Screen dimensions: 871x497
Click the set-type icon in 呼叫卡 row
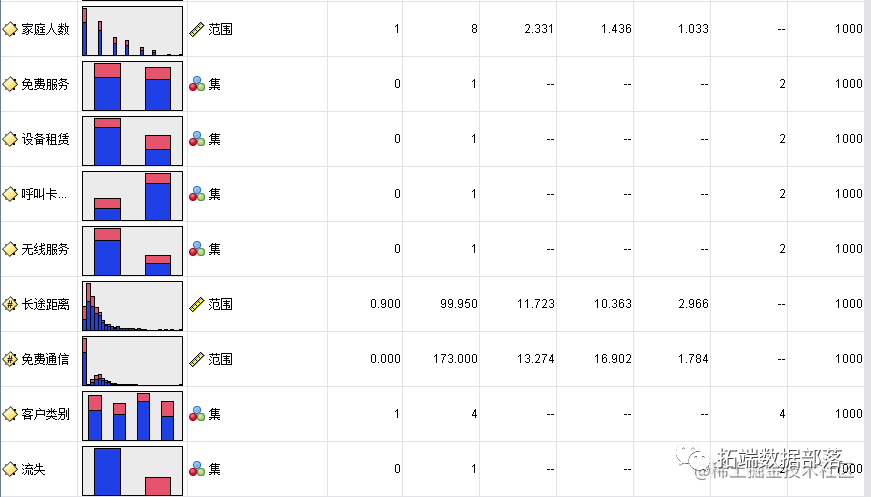pyautogui.click(x=197, y=194)
